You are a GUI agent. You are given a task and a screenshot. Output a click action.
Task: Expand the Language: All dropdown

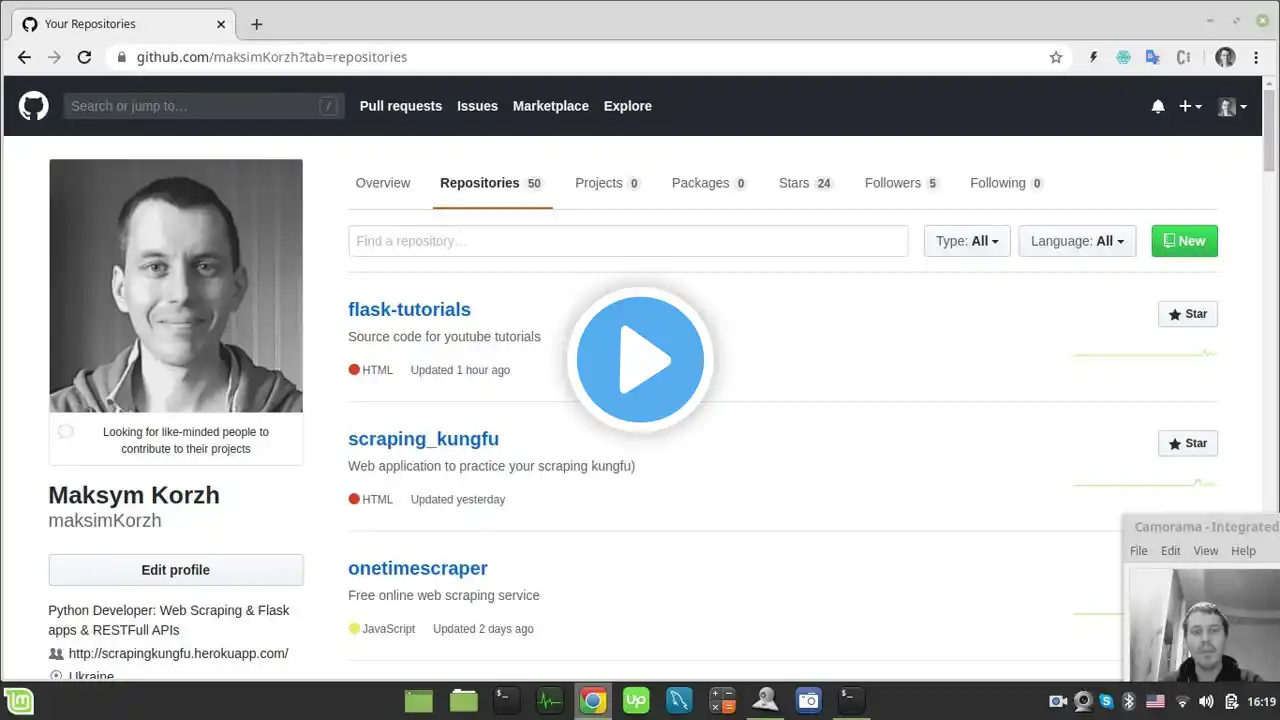pyautogui.click(x=1077, y=241)
